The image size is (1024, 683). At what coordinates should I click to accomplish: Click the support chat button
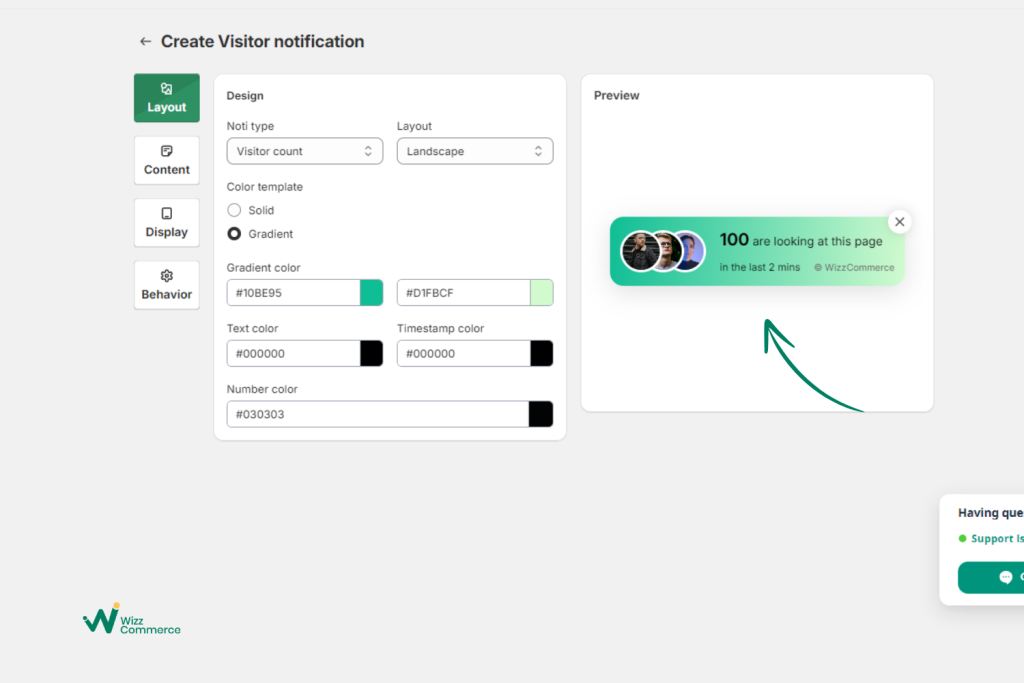click(x=991, y=577)
